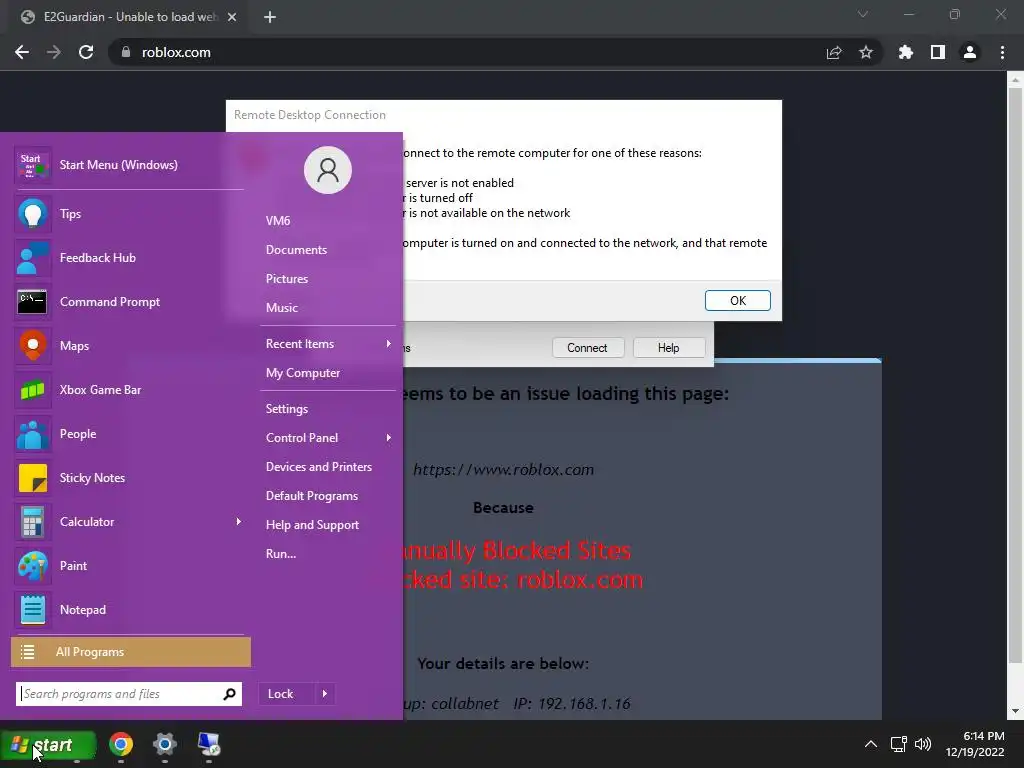Click Chrome icon on taskbar
Viewport: 1024px width, 768px height.
pos(121,744)
